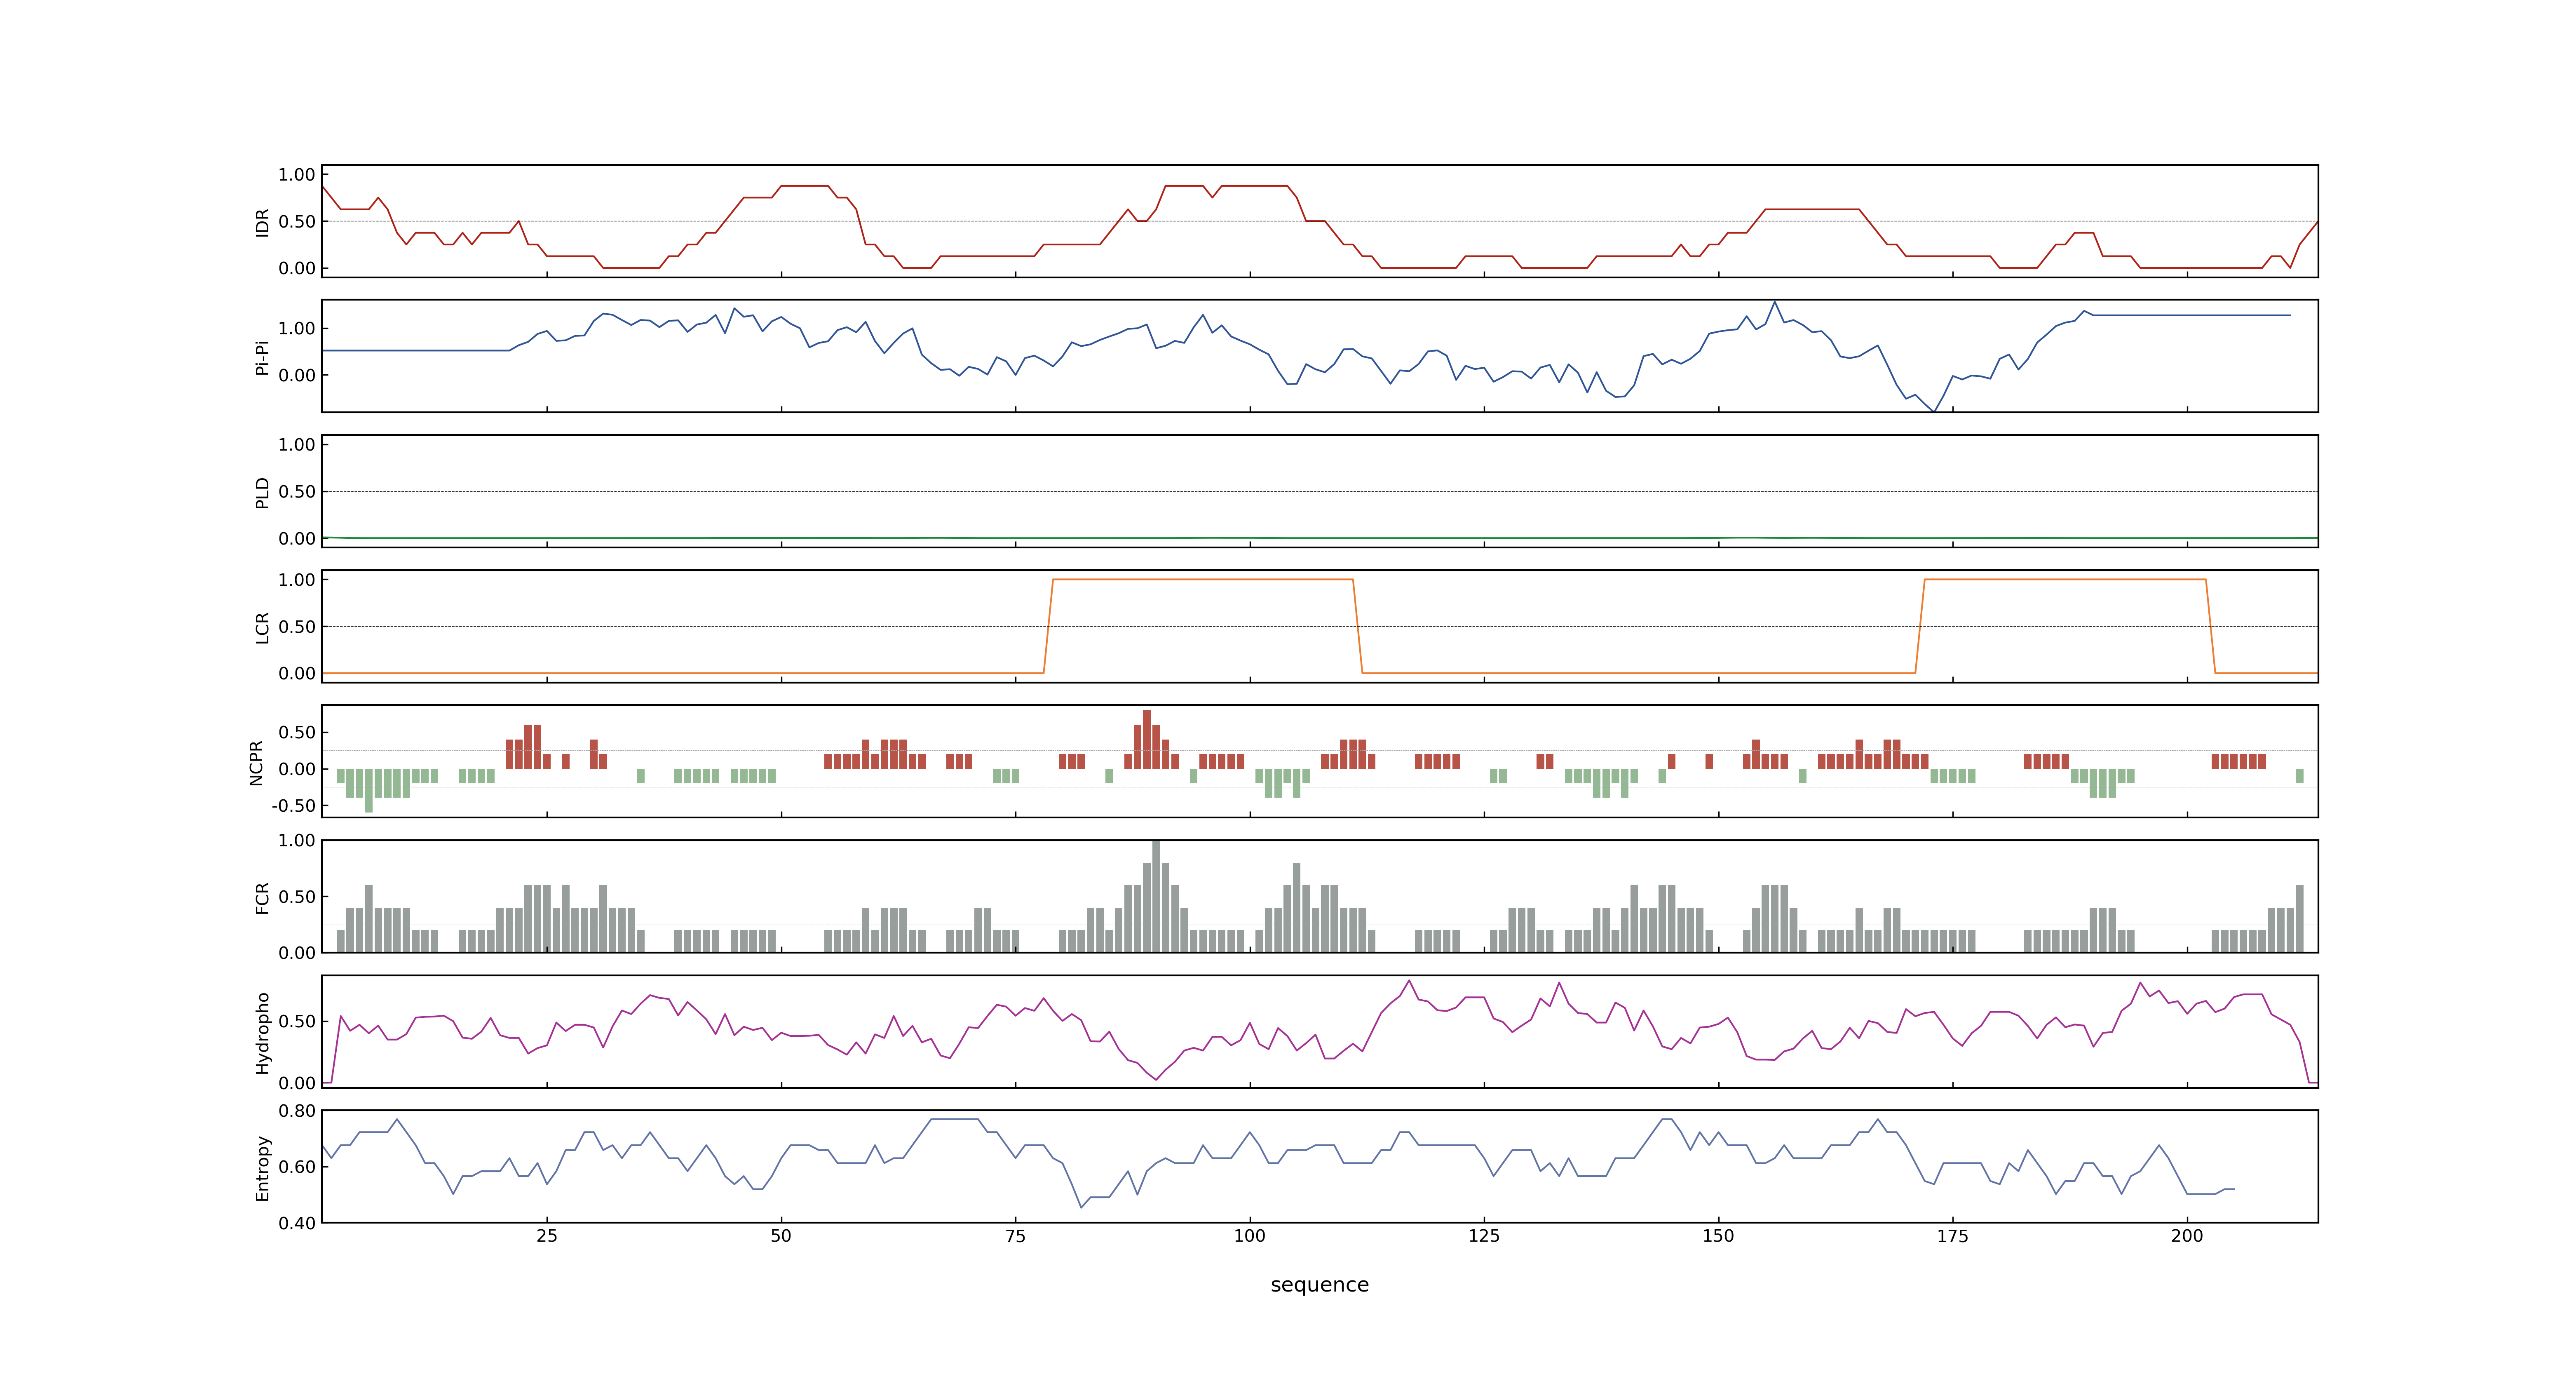
Task: Click the Pi-Pi peak near residue 156
Action: 1775,302
